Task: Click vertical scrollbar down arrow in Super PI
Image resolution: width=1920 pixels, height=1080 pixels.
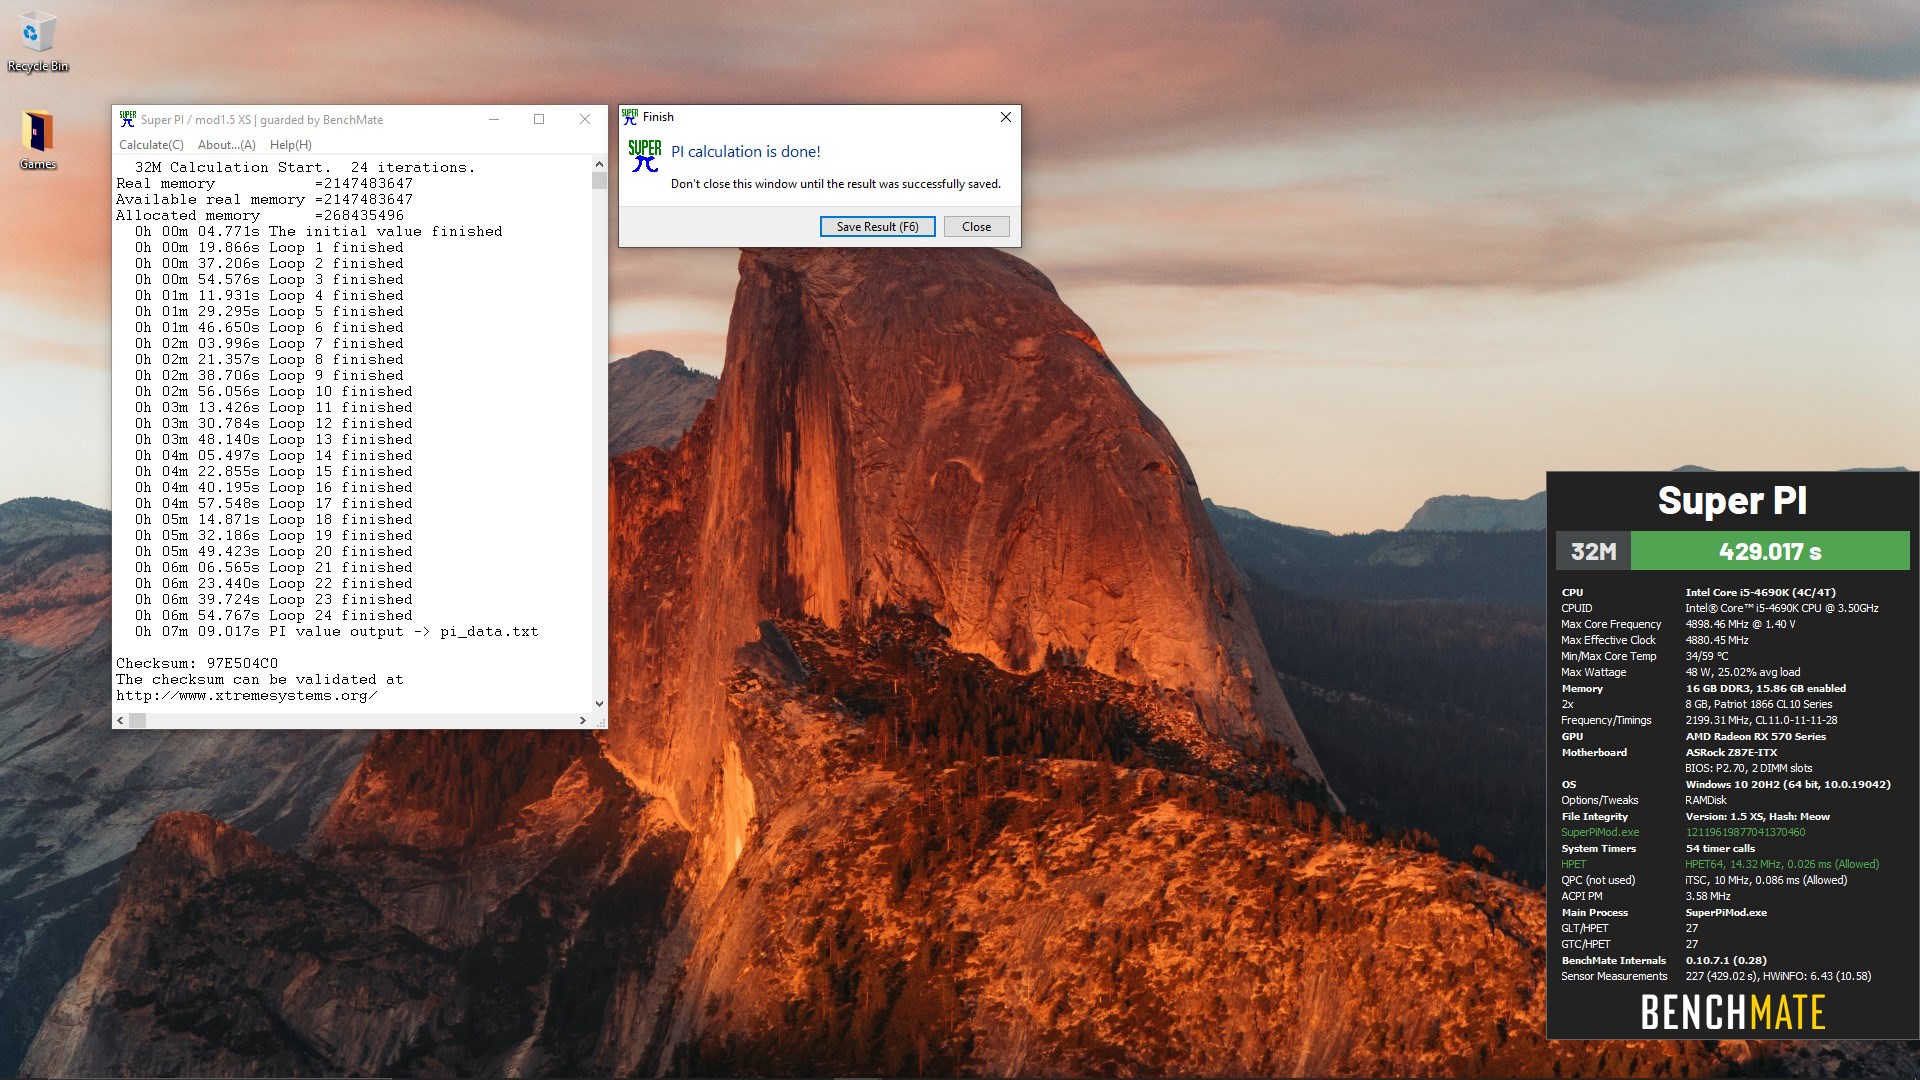Action: [x=599, y=704]
